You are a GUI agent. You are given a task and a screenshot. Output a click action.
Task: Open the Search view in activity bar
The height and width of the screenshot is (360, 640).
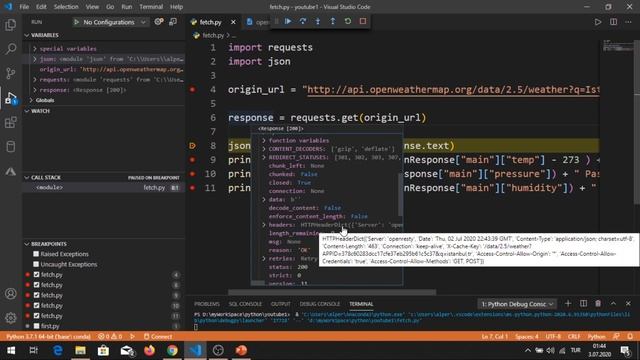coord(11,49)
